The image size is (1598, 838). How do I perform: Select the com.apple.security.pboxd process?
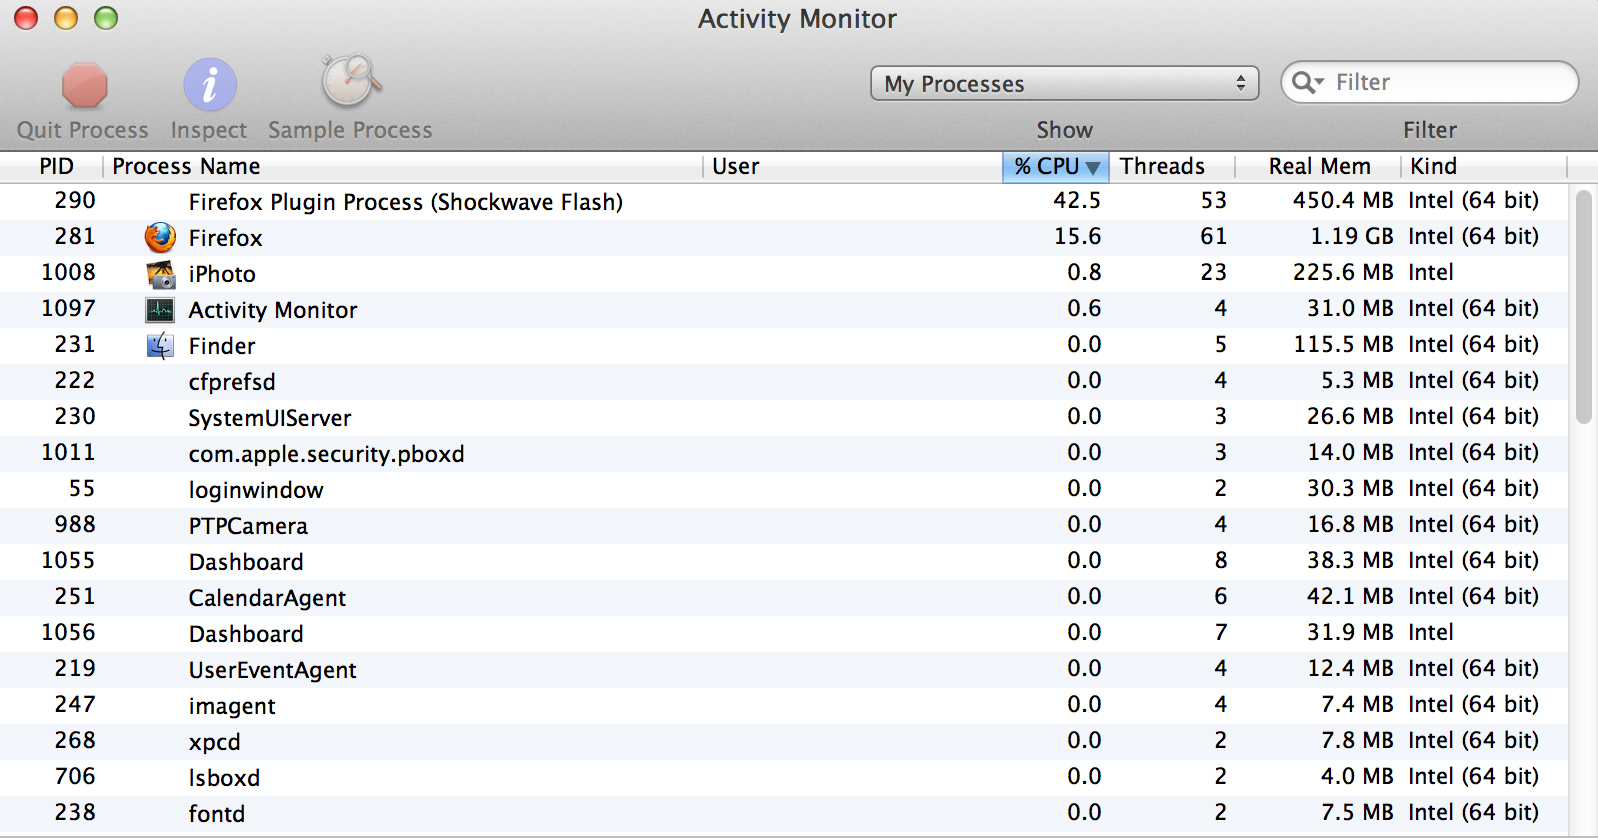tap(784, 453)
